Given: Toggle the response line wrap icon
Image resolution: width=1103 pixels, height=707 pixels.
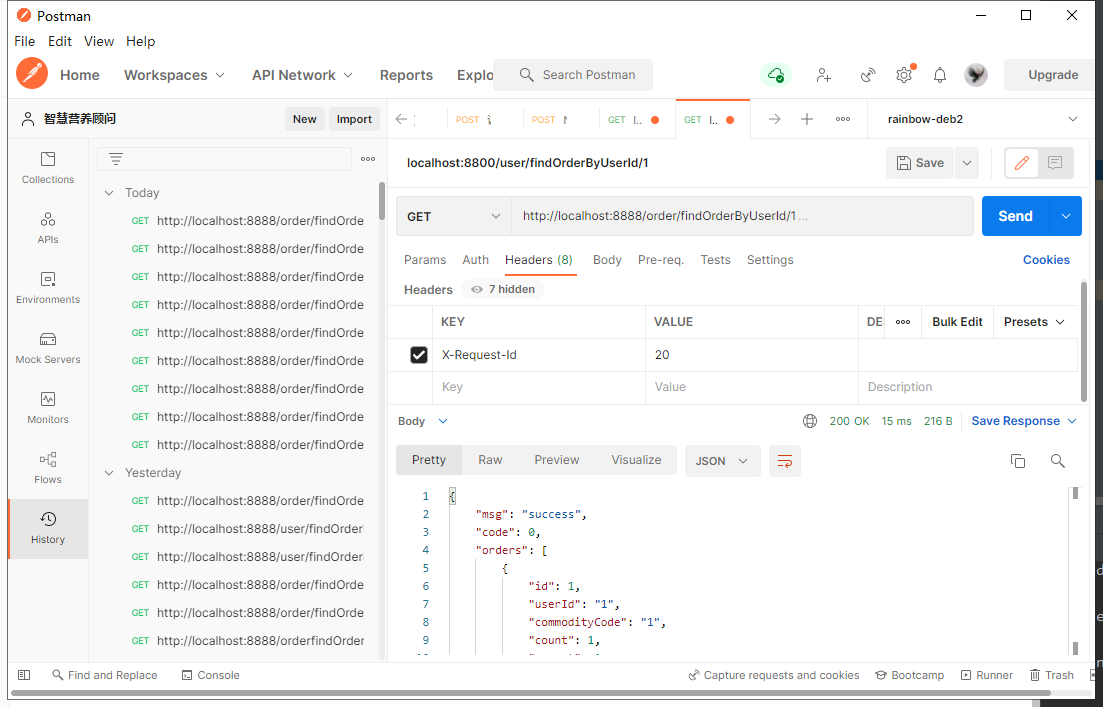Looking at the screenshot, I should [x=785, y=461].
